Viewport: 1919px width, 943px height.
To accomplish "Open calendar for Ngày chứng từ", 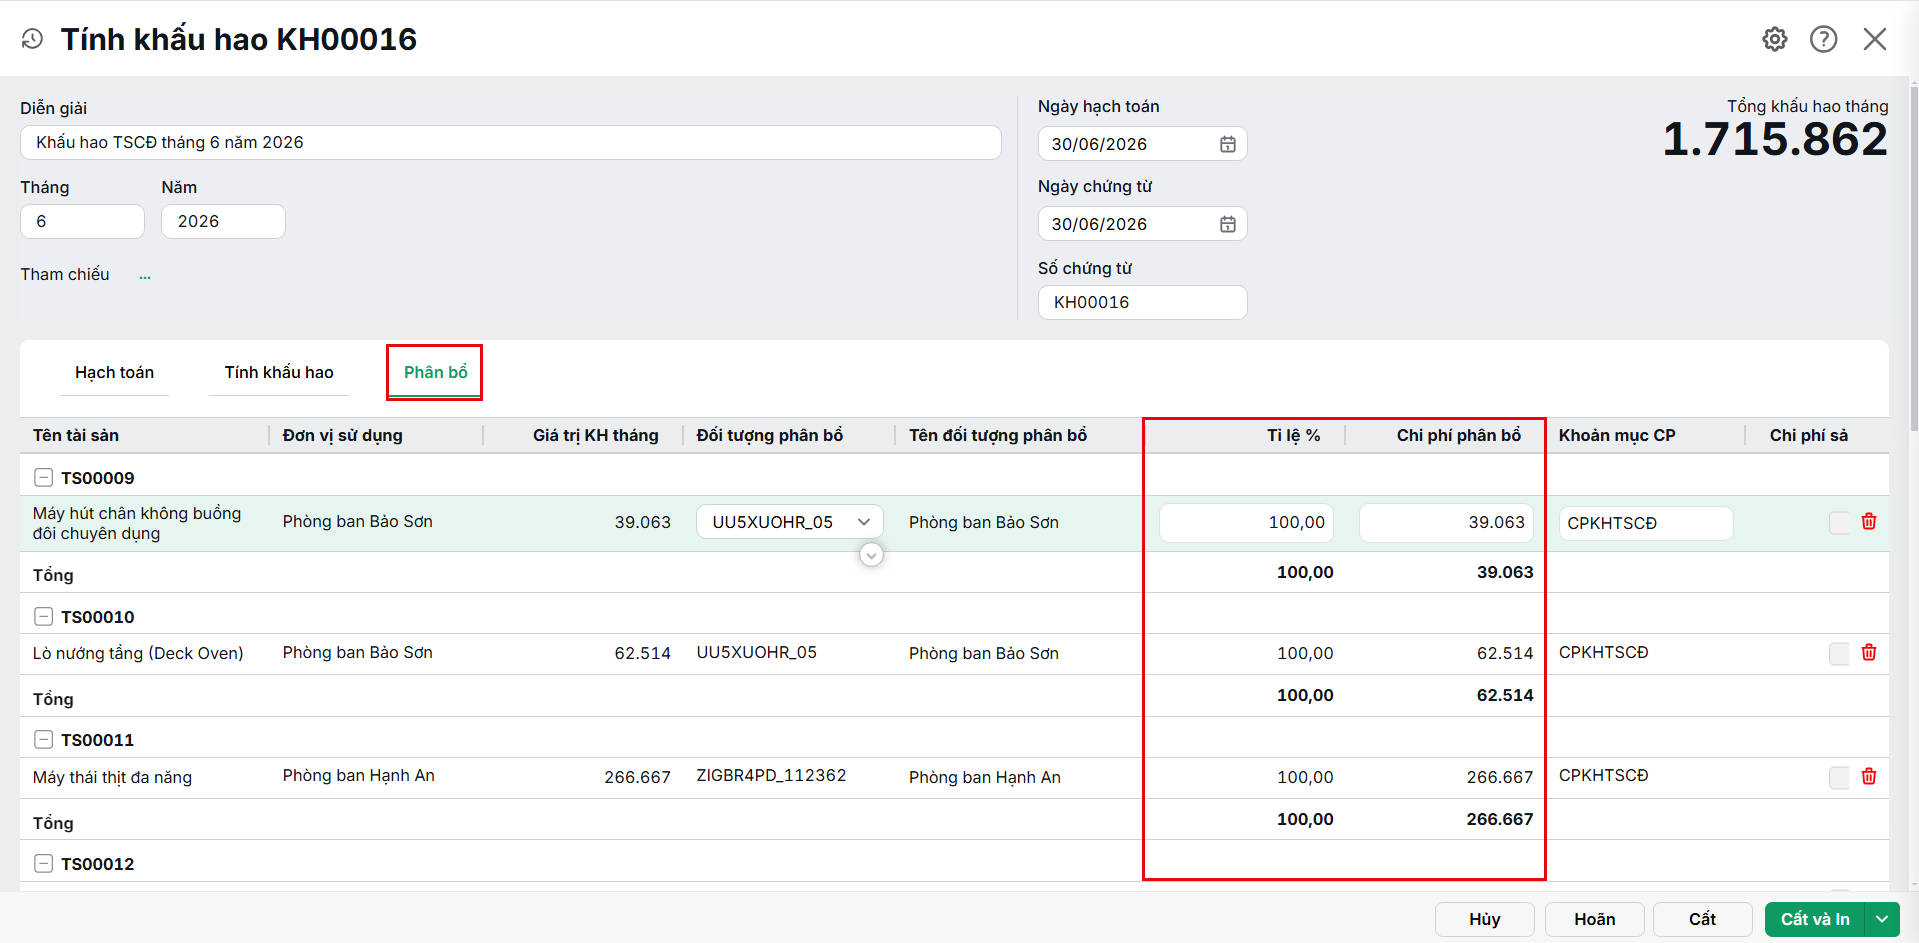I will pyautogui.click(x=1227, y=224).
